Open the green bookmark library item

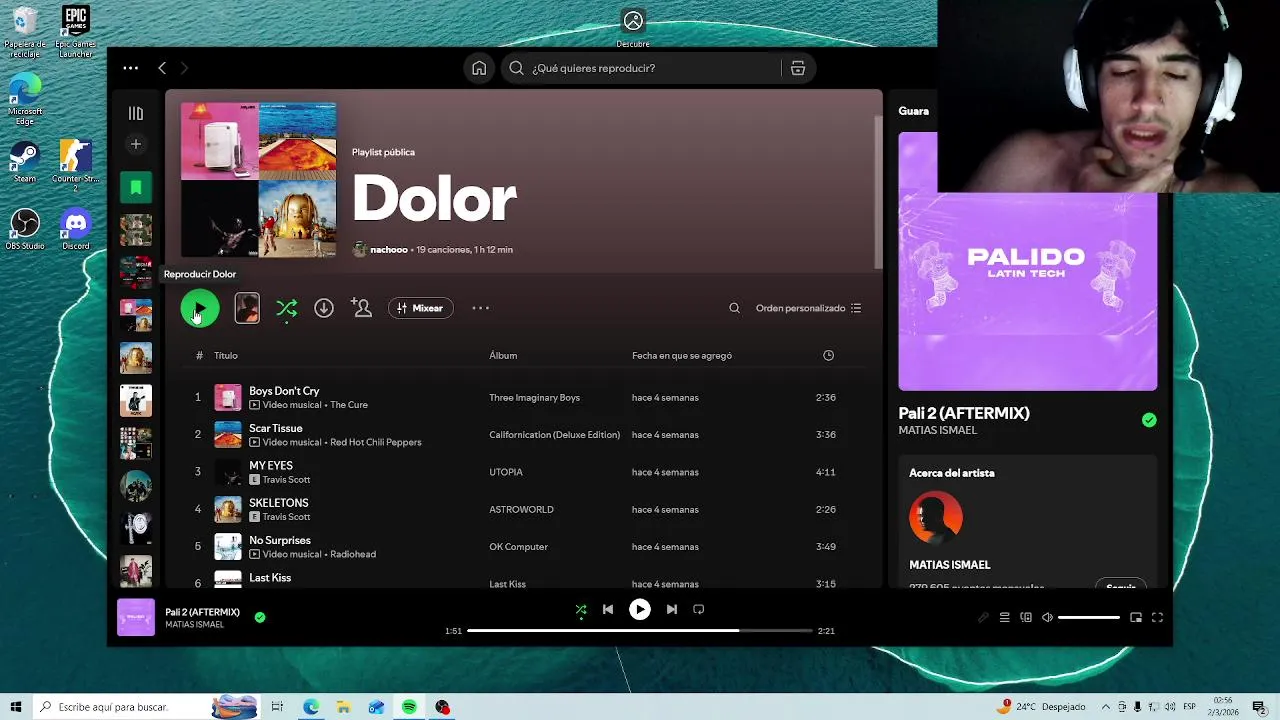pyautogui.click(x=136, y=187)
